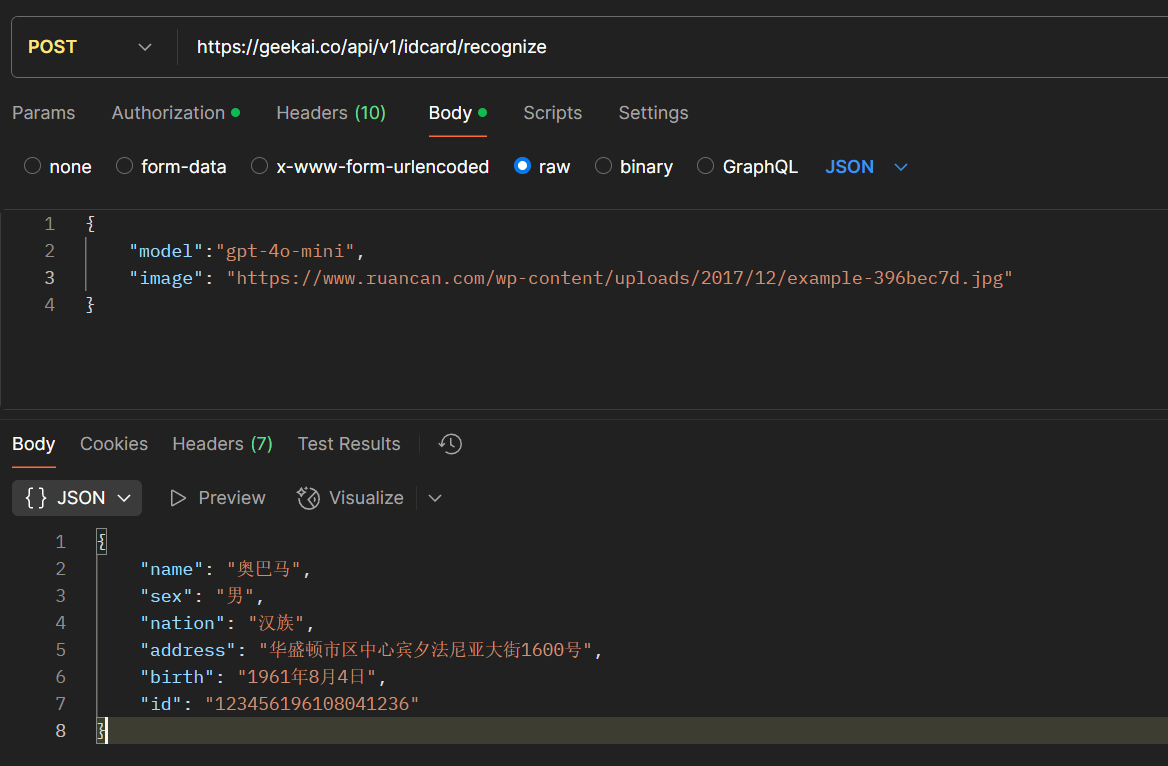Click the "model" key in request body

(166, 251)
